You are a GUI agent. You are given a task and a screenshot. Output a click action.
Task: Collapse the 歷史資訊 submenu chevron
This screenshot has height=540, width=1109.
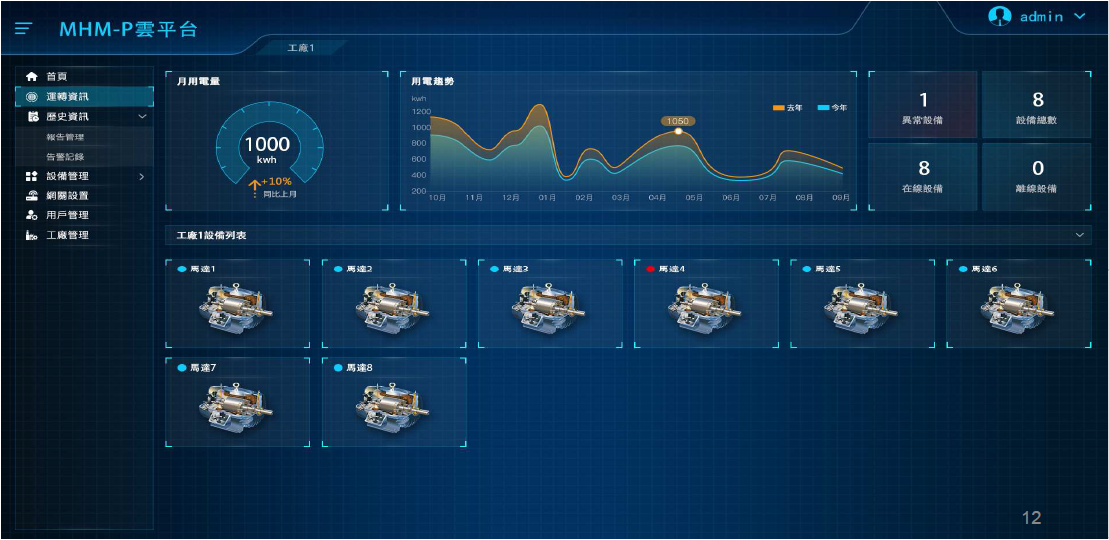pyautogui.click(x=142, y=117)
